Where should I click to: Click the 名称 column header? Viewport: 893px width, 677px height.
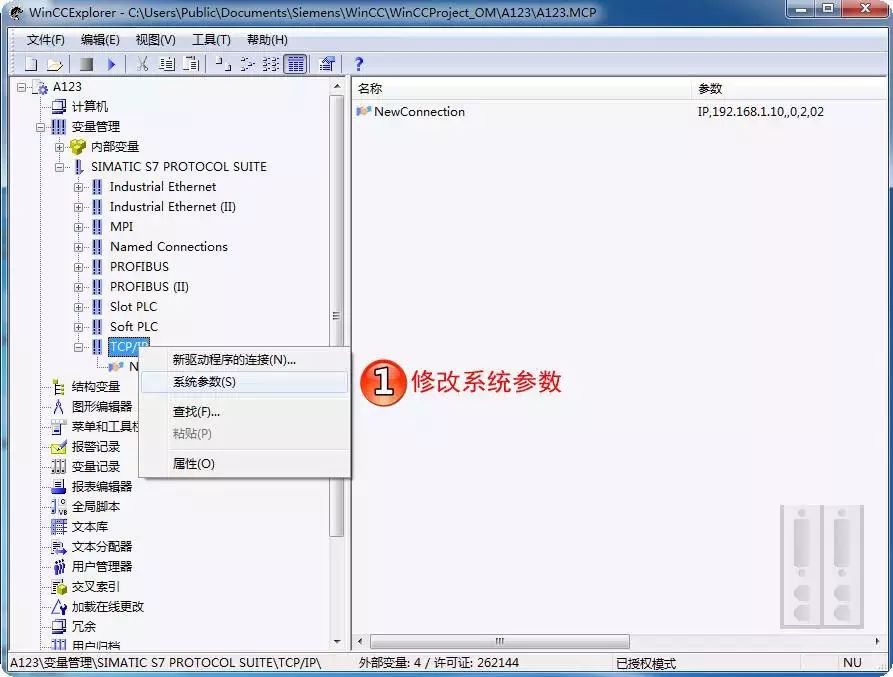[522, 89]
